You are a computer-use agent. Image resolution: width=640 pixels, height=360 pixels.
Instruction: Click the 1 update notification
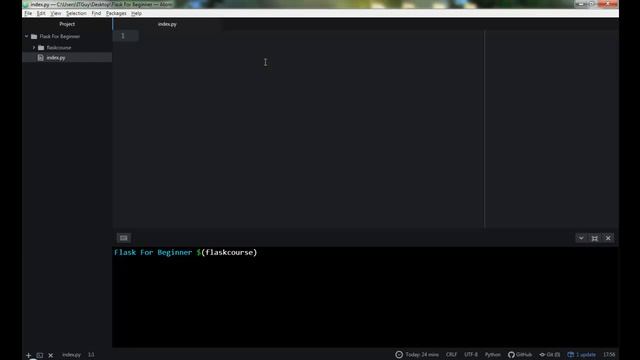pyautogui.click(x=582, y=355)
